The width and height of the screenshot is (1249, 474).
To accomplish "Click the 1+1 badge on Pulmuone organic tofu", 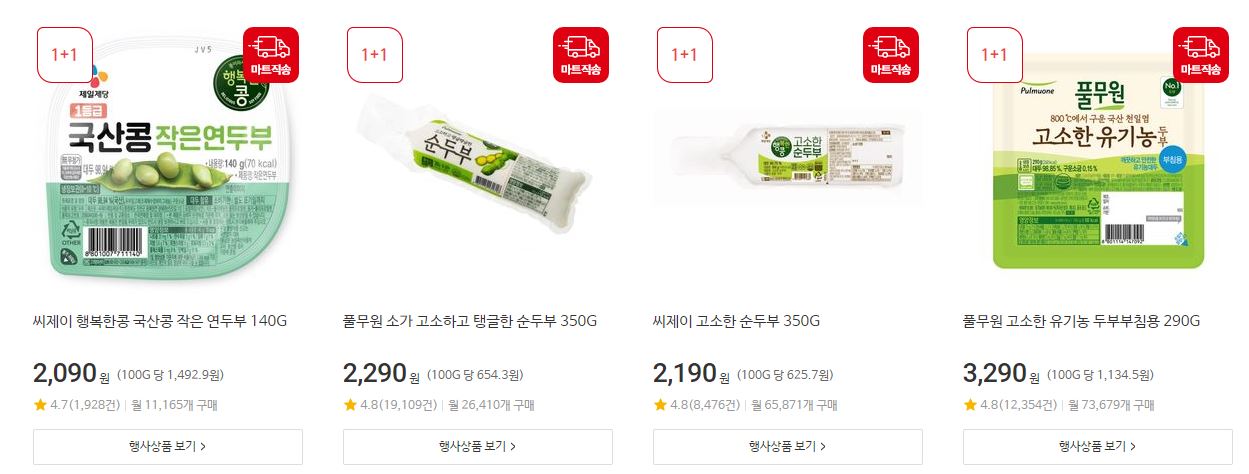I will [x=995, y=54].
